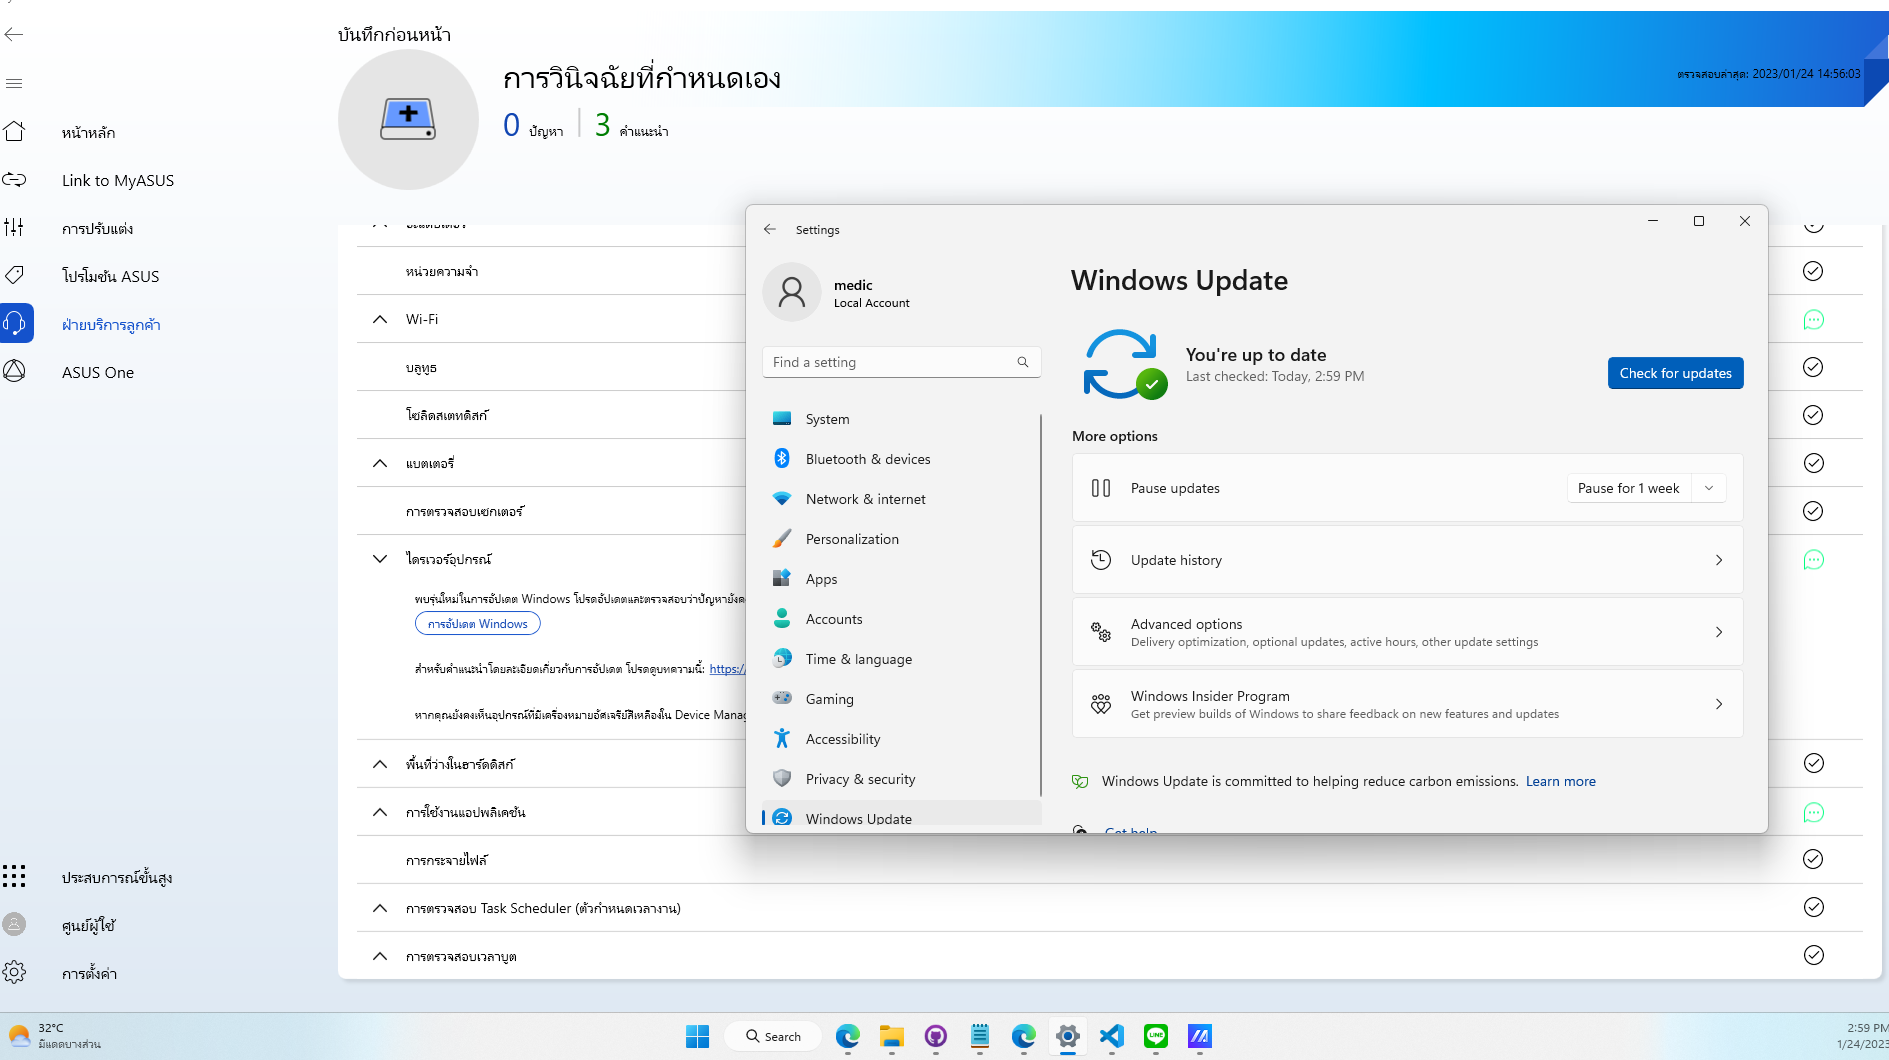Screen dimensions: 1889x1060
Task: Expand the การตรวจสอบเวลาบูต boot time row
Action: click(x=380, y=956)
